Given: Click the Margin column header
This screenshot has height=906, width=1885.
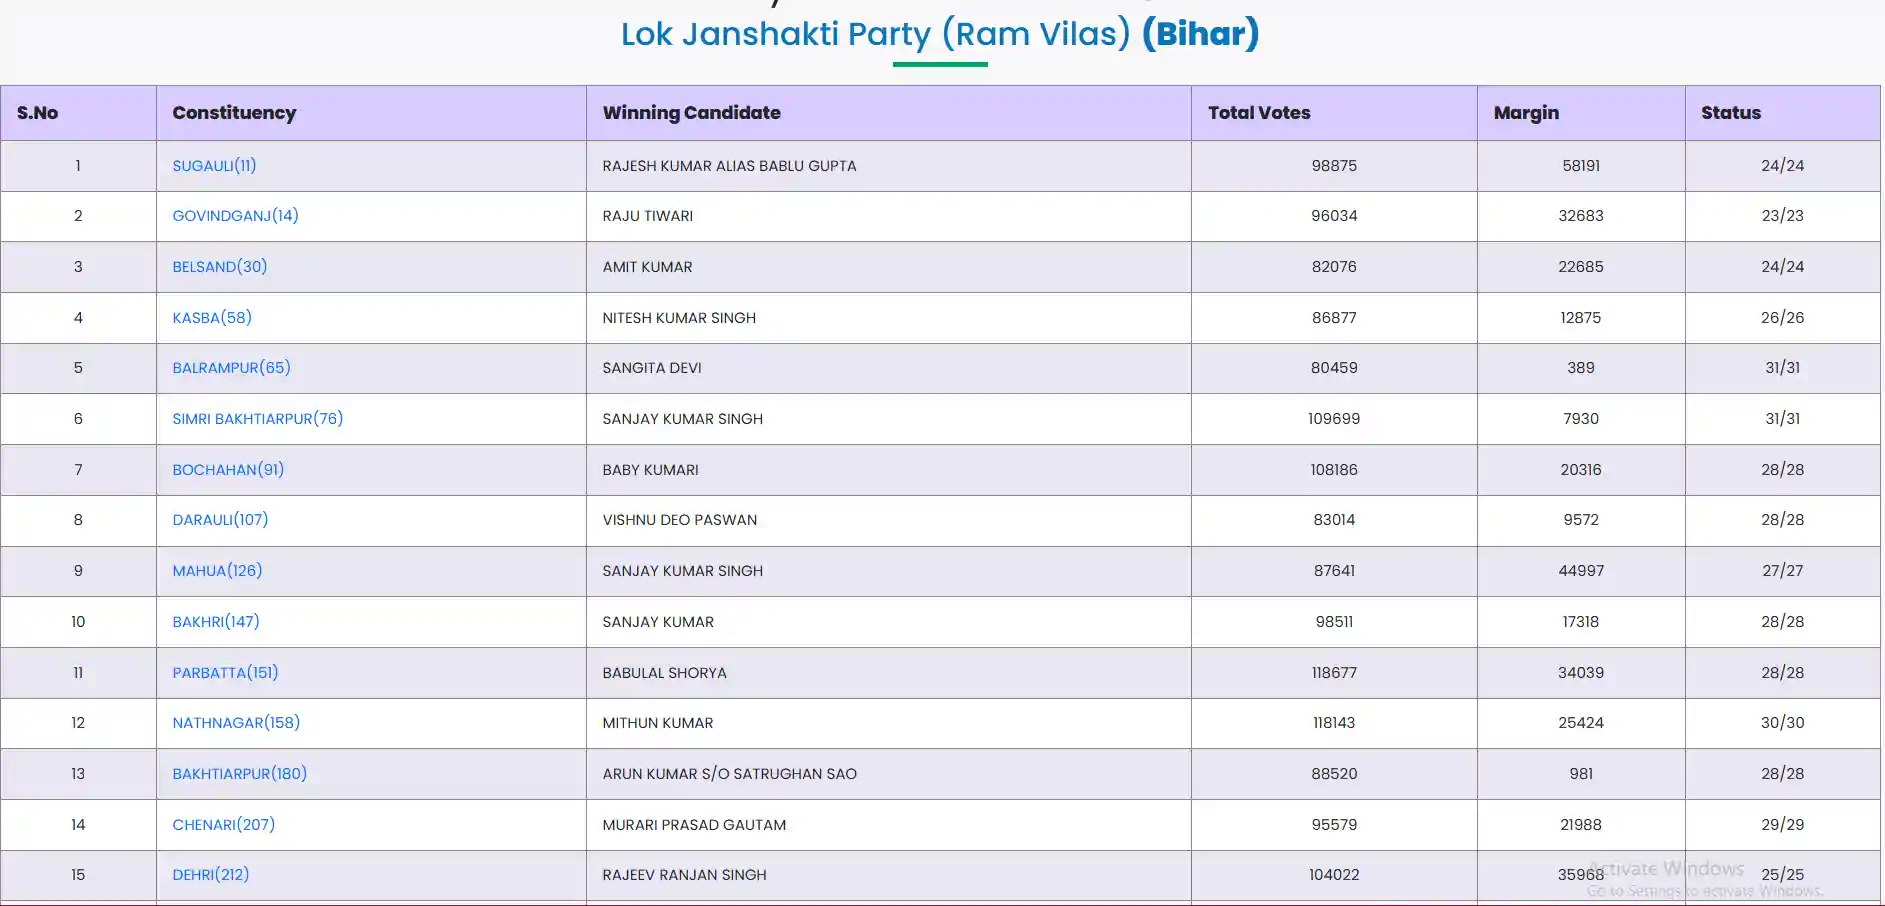Looking at the screenshot, I should [1525, 113].
